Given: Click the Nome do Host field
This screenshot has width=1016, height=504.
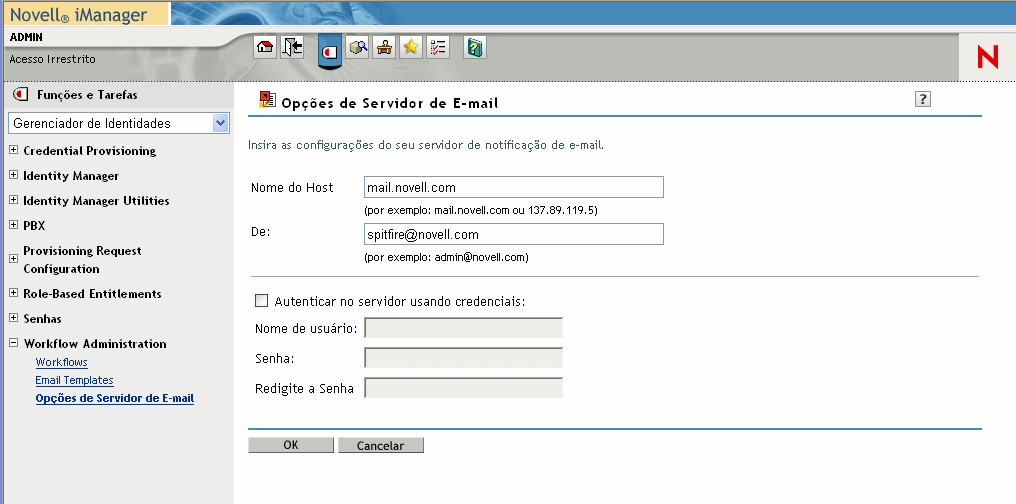Looking at the screenshot, I should (x=514, y=187).
